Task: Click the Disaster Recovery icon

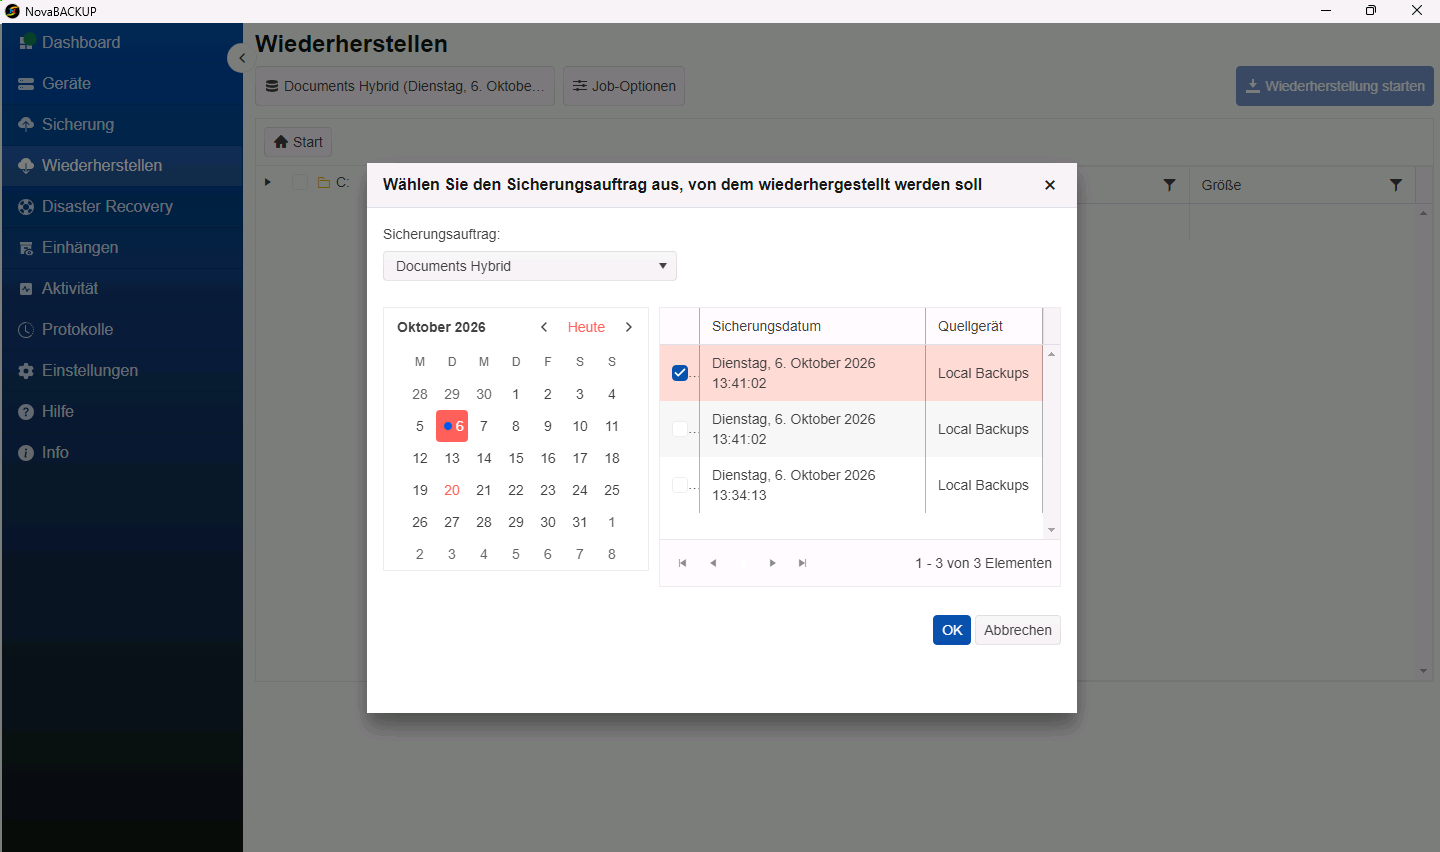Action: 26,207
